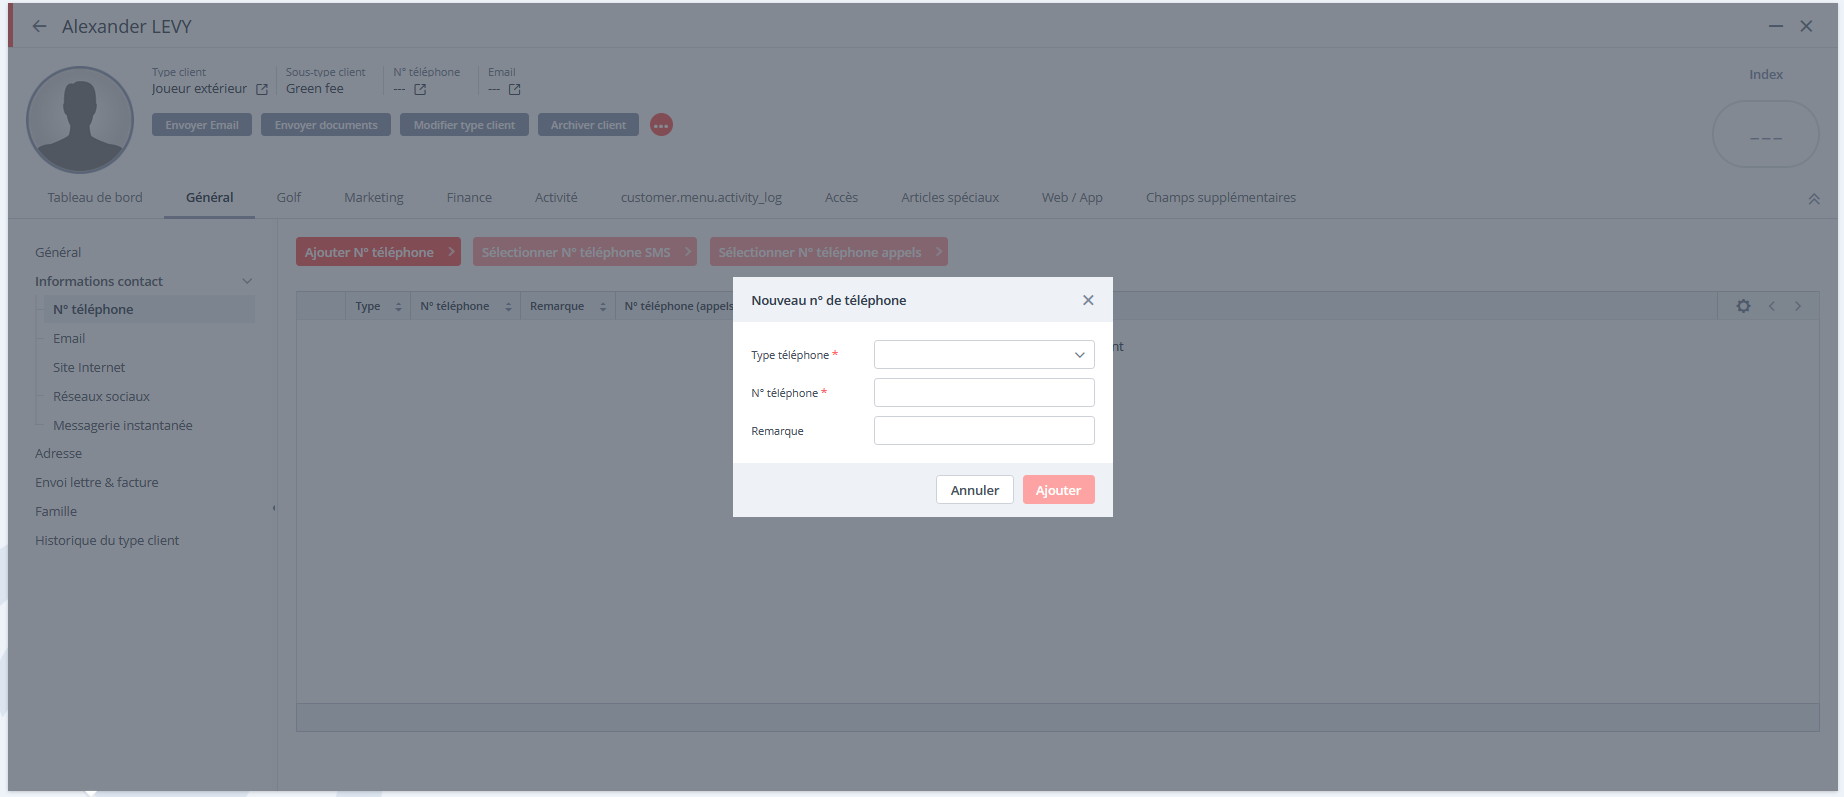Select Envoi lettre & facture in side menu
Viewport: 1844px width, 797px height.
click(97, 483)
